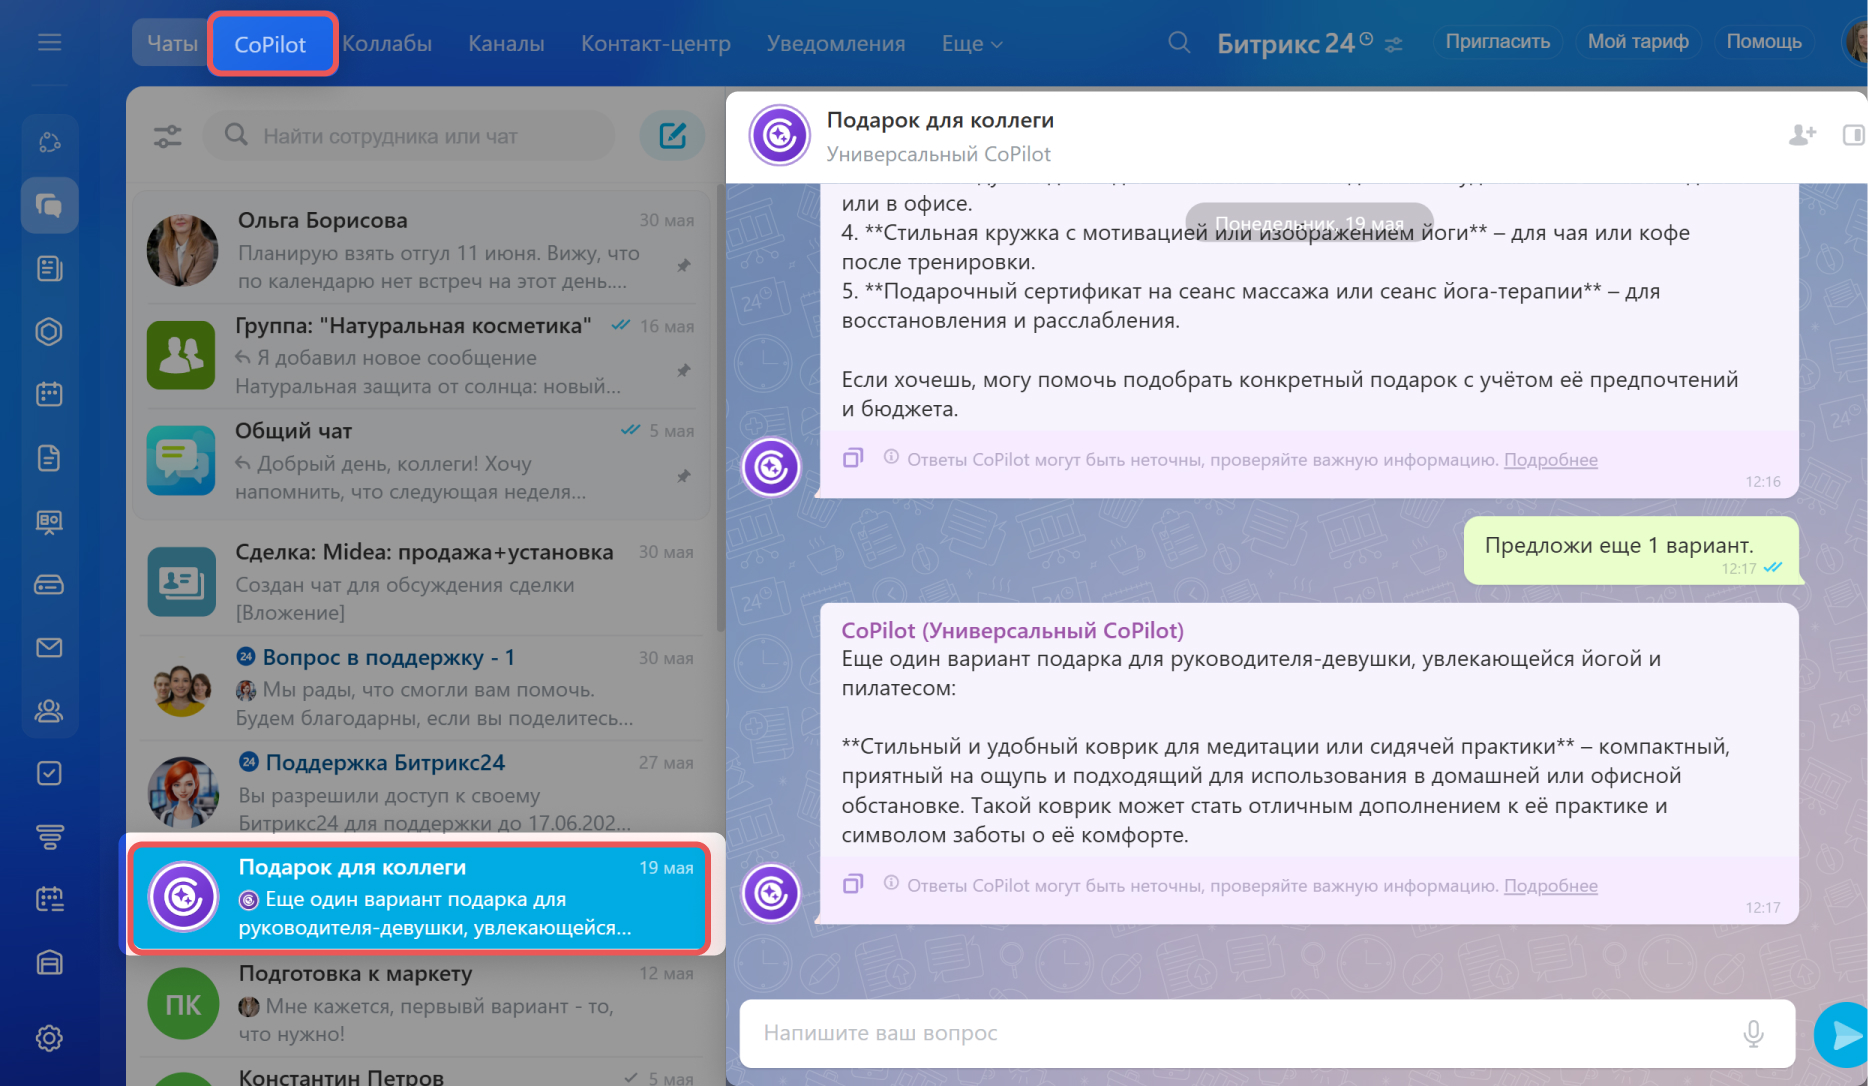Screen dimensions: 1868x1086
Task: Open the Messenger chat icon in the sidebar
Action: [x=49, y=205]
